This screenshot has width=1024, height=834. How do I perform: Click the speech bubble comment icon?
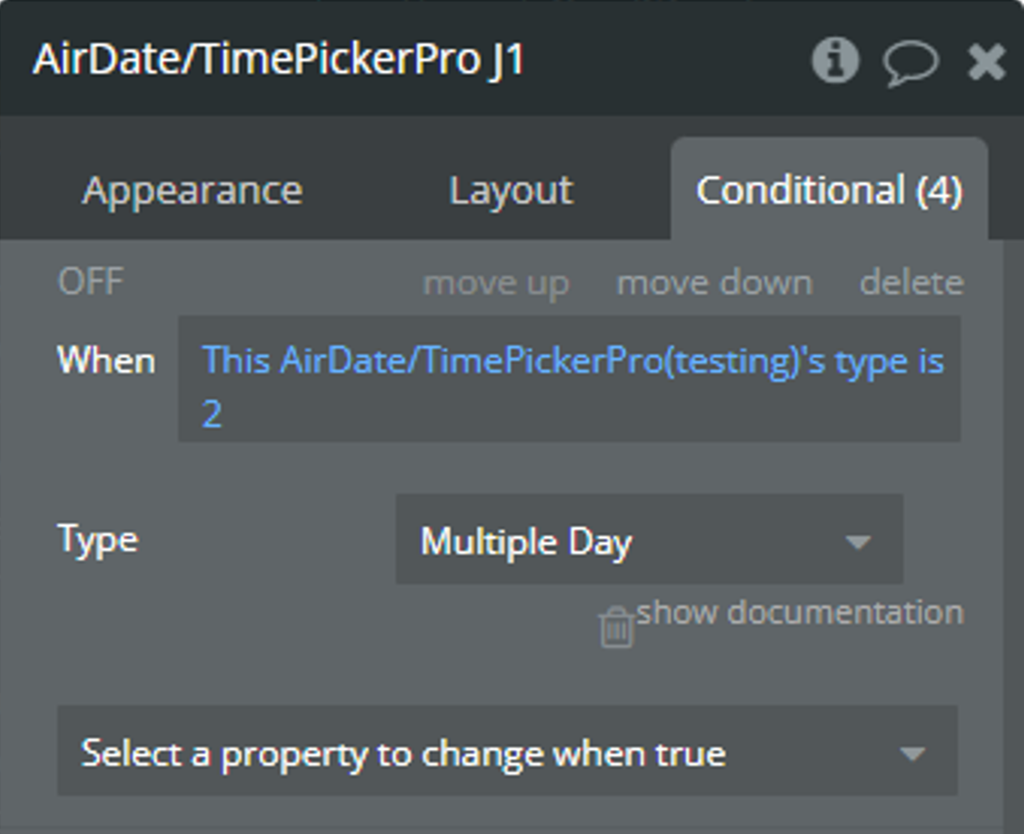(910, 62)
